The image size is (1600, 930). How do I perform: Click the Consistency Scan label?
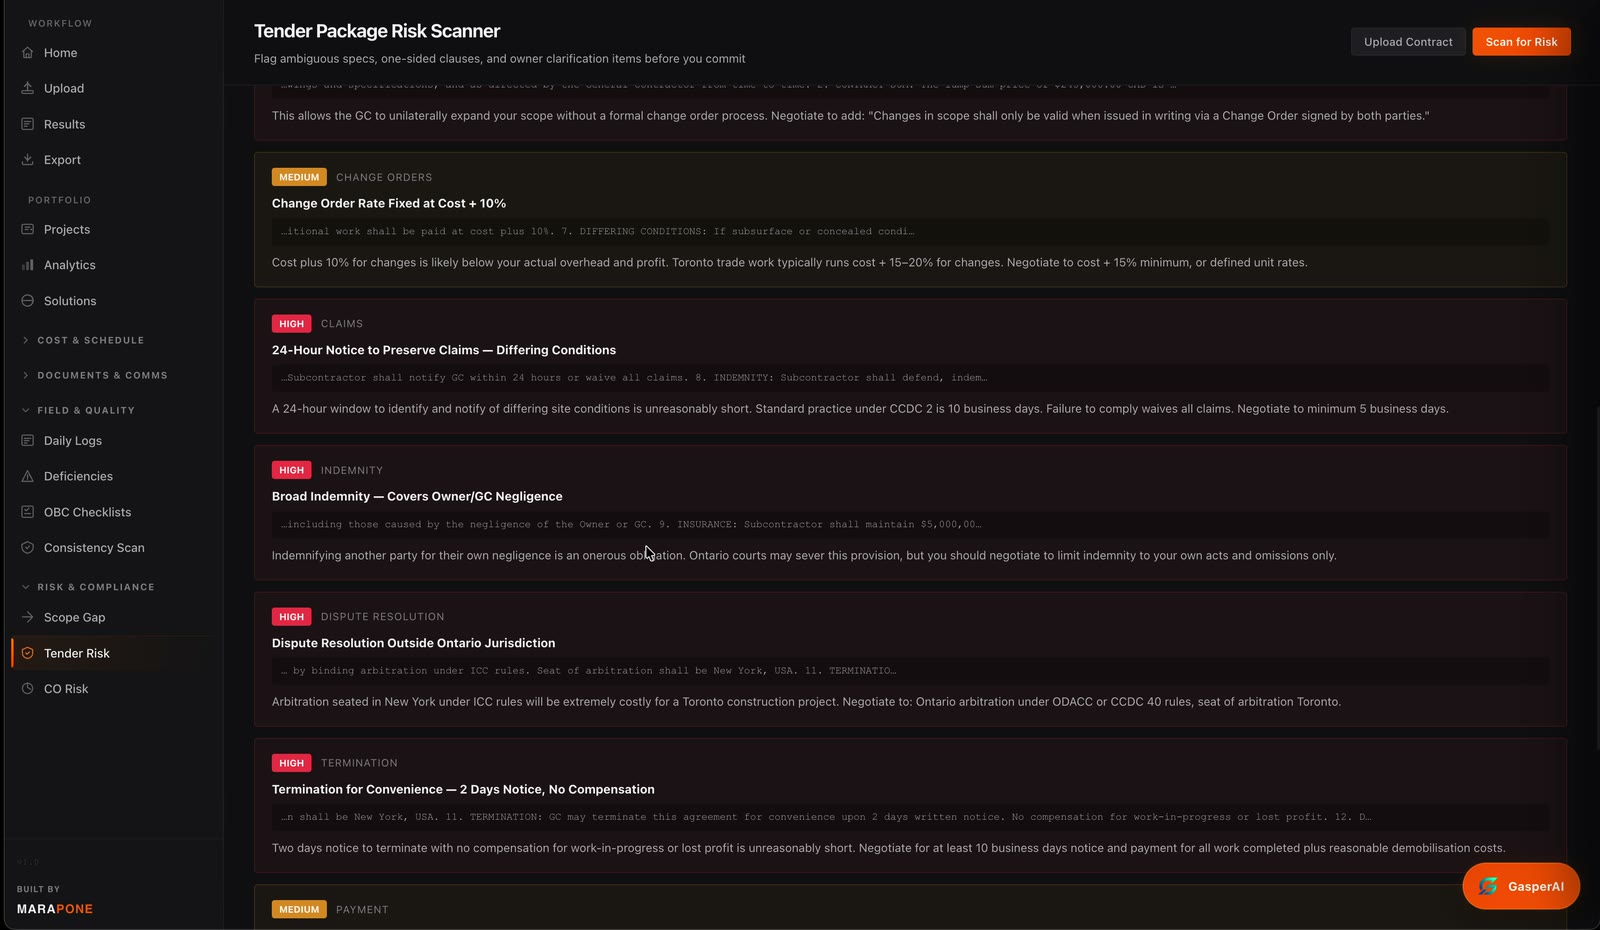(x=94, y=548)
